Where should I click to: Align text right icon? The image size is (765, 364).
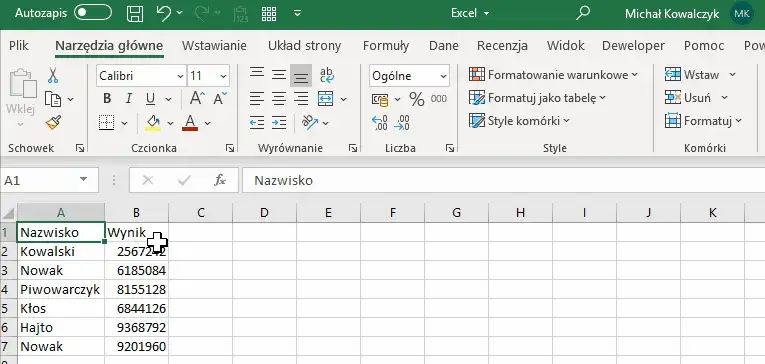click(301, 99)
